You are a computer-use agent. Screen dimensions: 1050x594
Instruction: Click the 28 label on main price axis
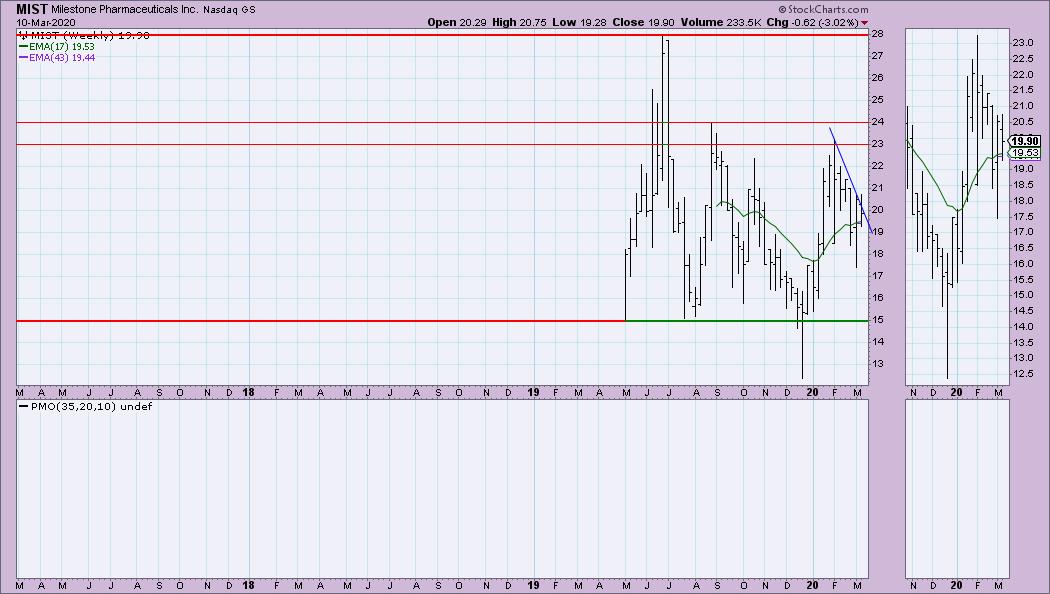[877, 33]
